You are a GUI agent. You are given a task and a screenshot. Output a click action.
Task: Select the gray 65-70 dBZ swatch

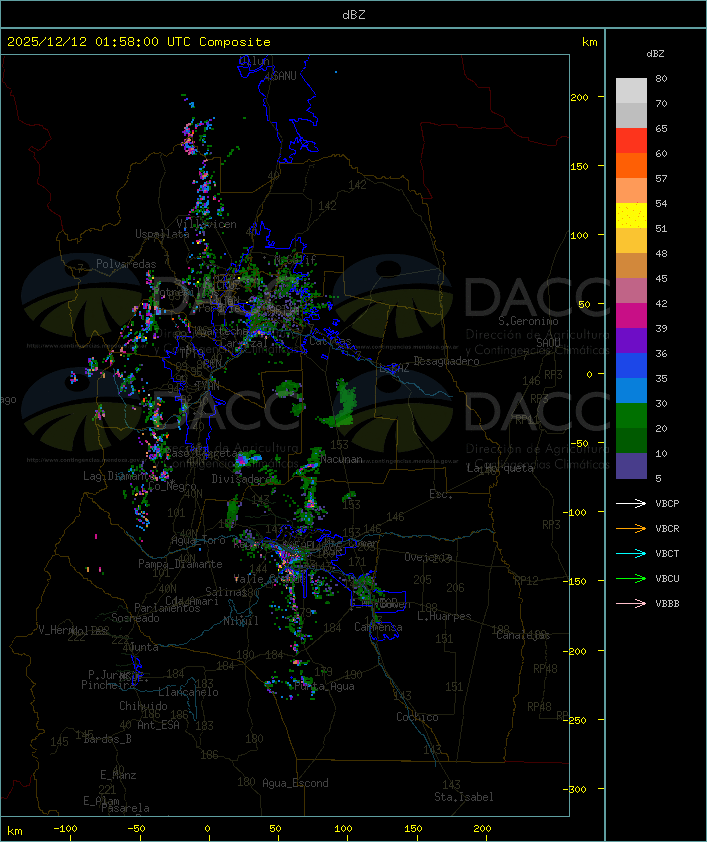(x=631, y=115)
